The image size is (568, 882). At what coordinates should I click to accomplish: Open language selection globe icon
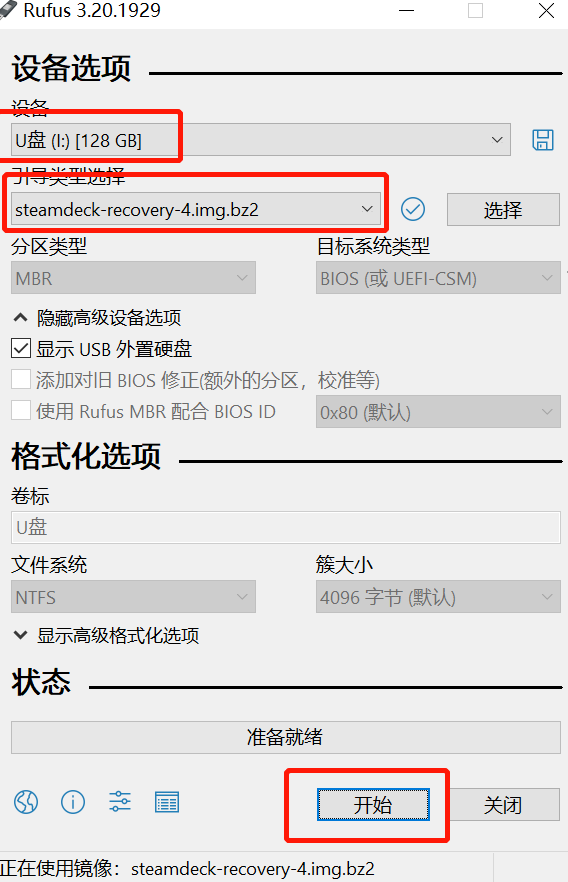[26, 802]
